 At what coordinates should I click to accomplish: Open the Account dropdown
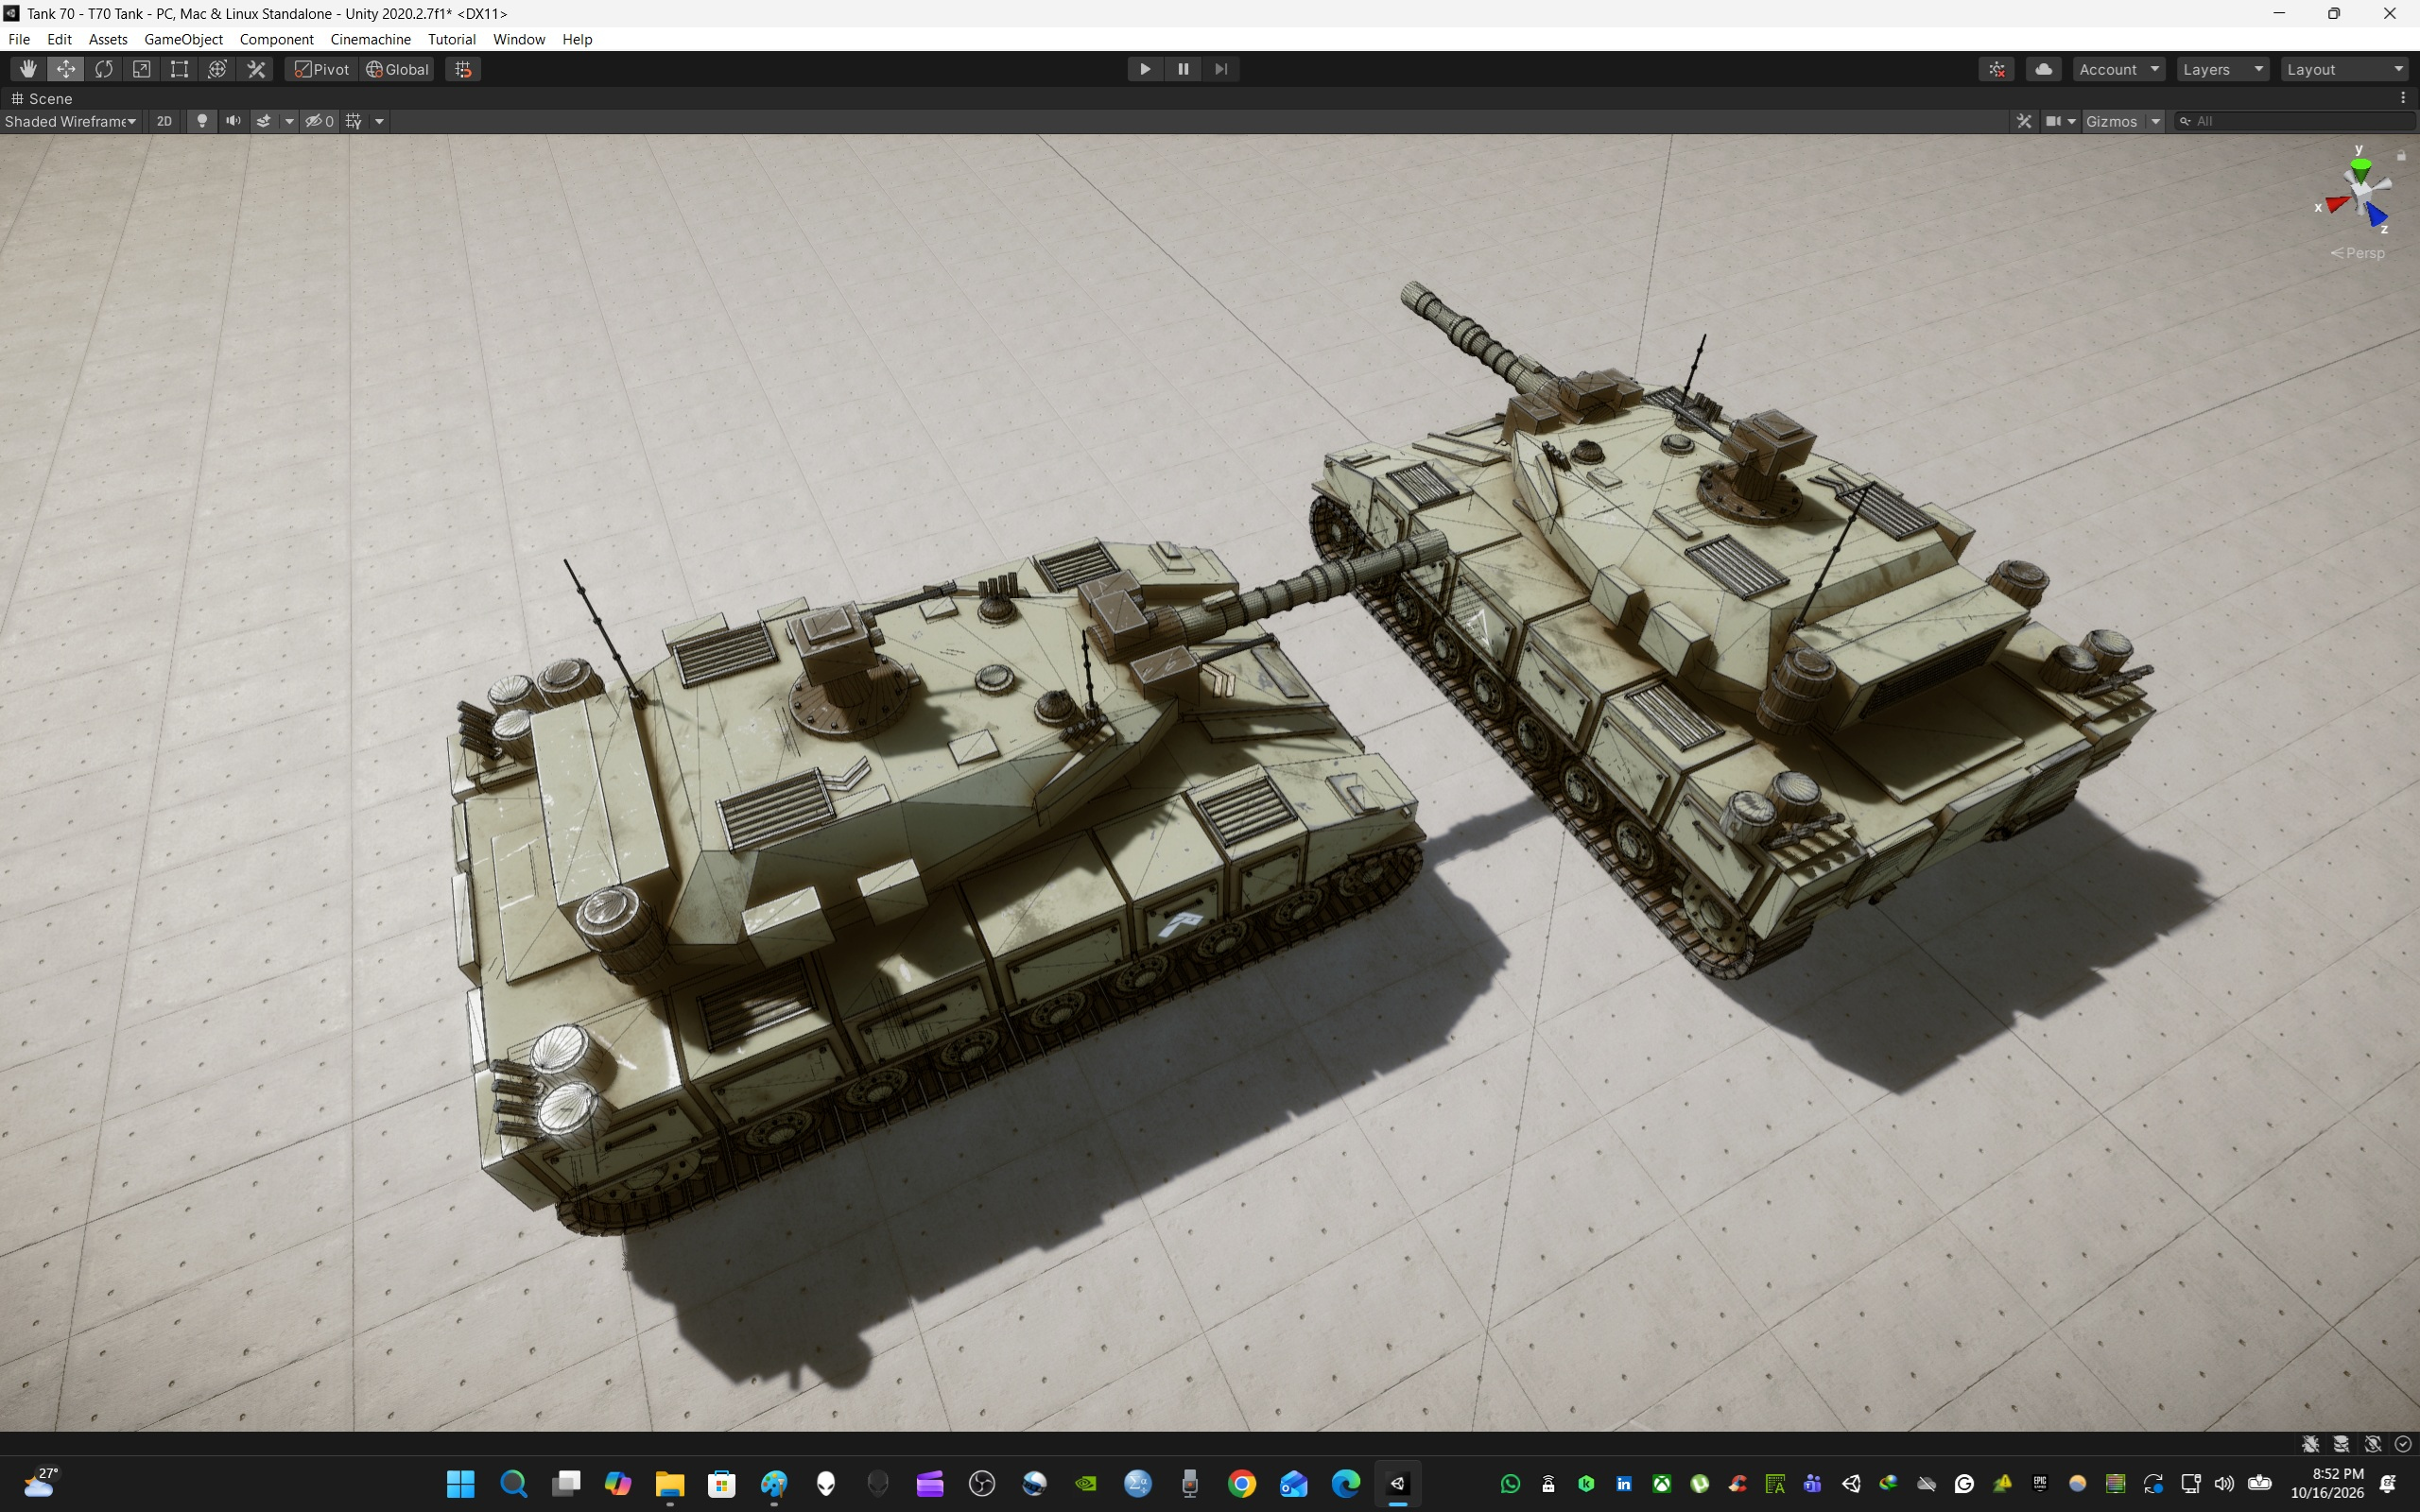[x=2119, y=69]
